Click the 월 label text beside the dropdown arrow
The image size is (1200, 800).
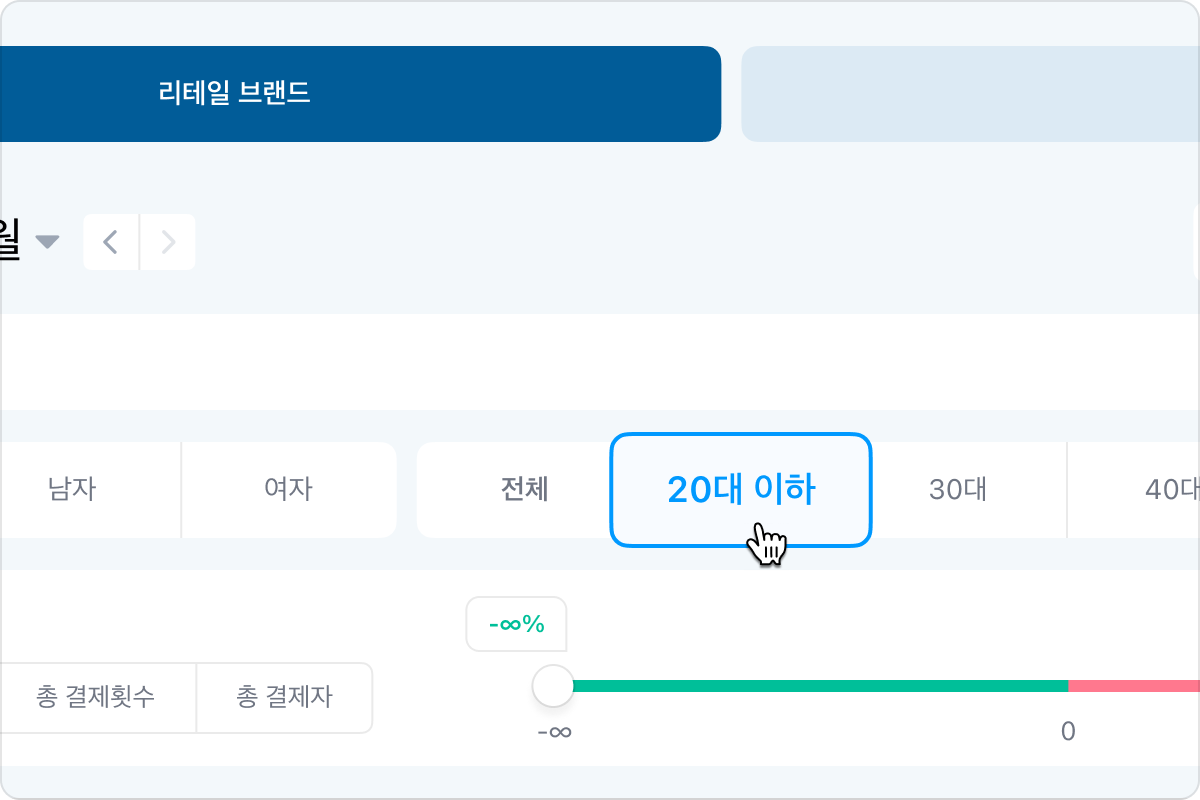click(9, 242)
